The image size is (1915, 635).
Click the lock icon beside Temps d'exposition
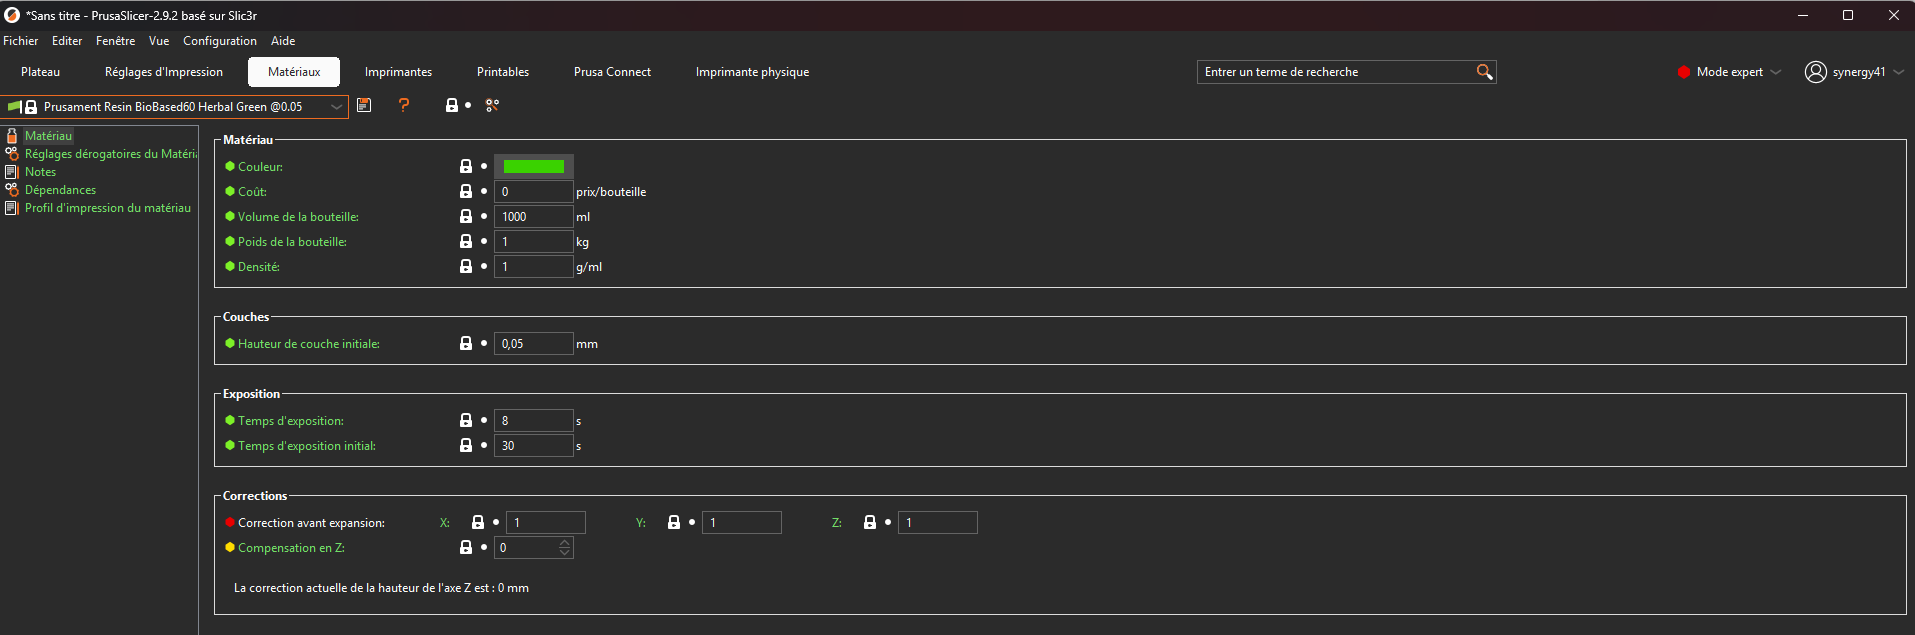466,420
